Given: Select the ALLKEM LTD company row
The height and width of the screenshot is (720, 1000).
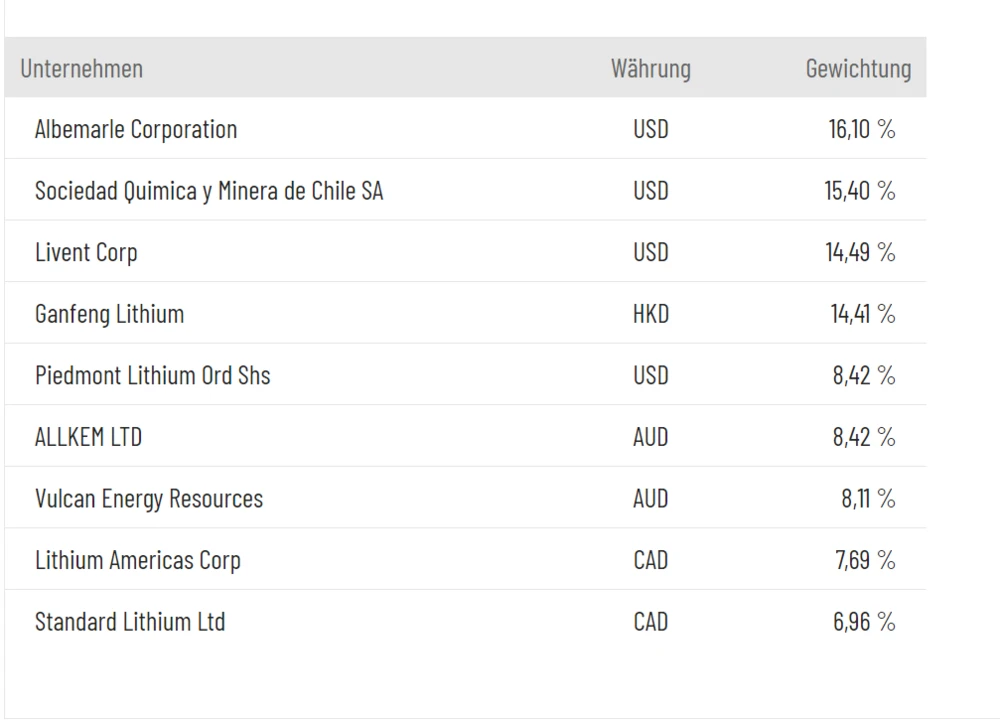Looking at the screenshot, I should [x=88, y=438].
